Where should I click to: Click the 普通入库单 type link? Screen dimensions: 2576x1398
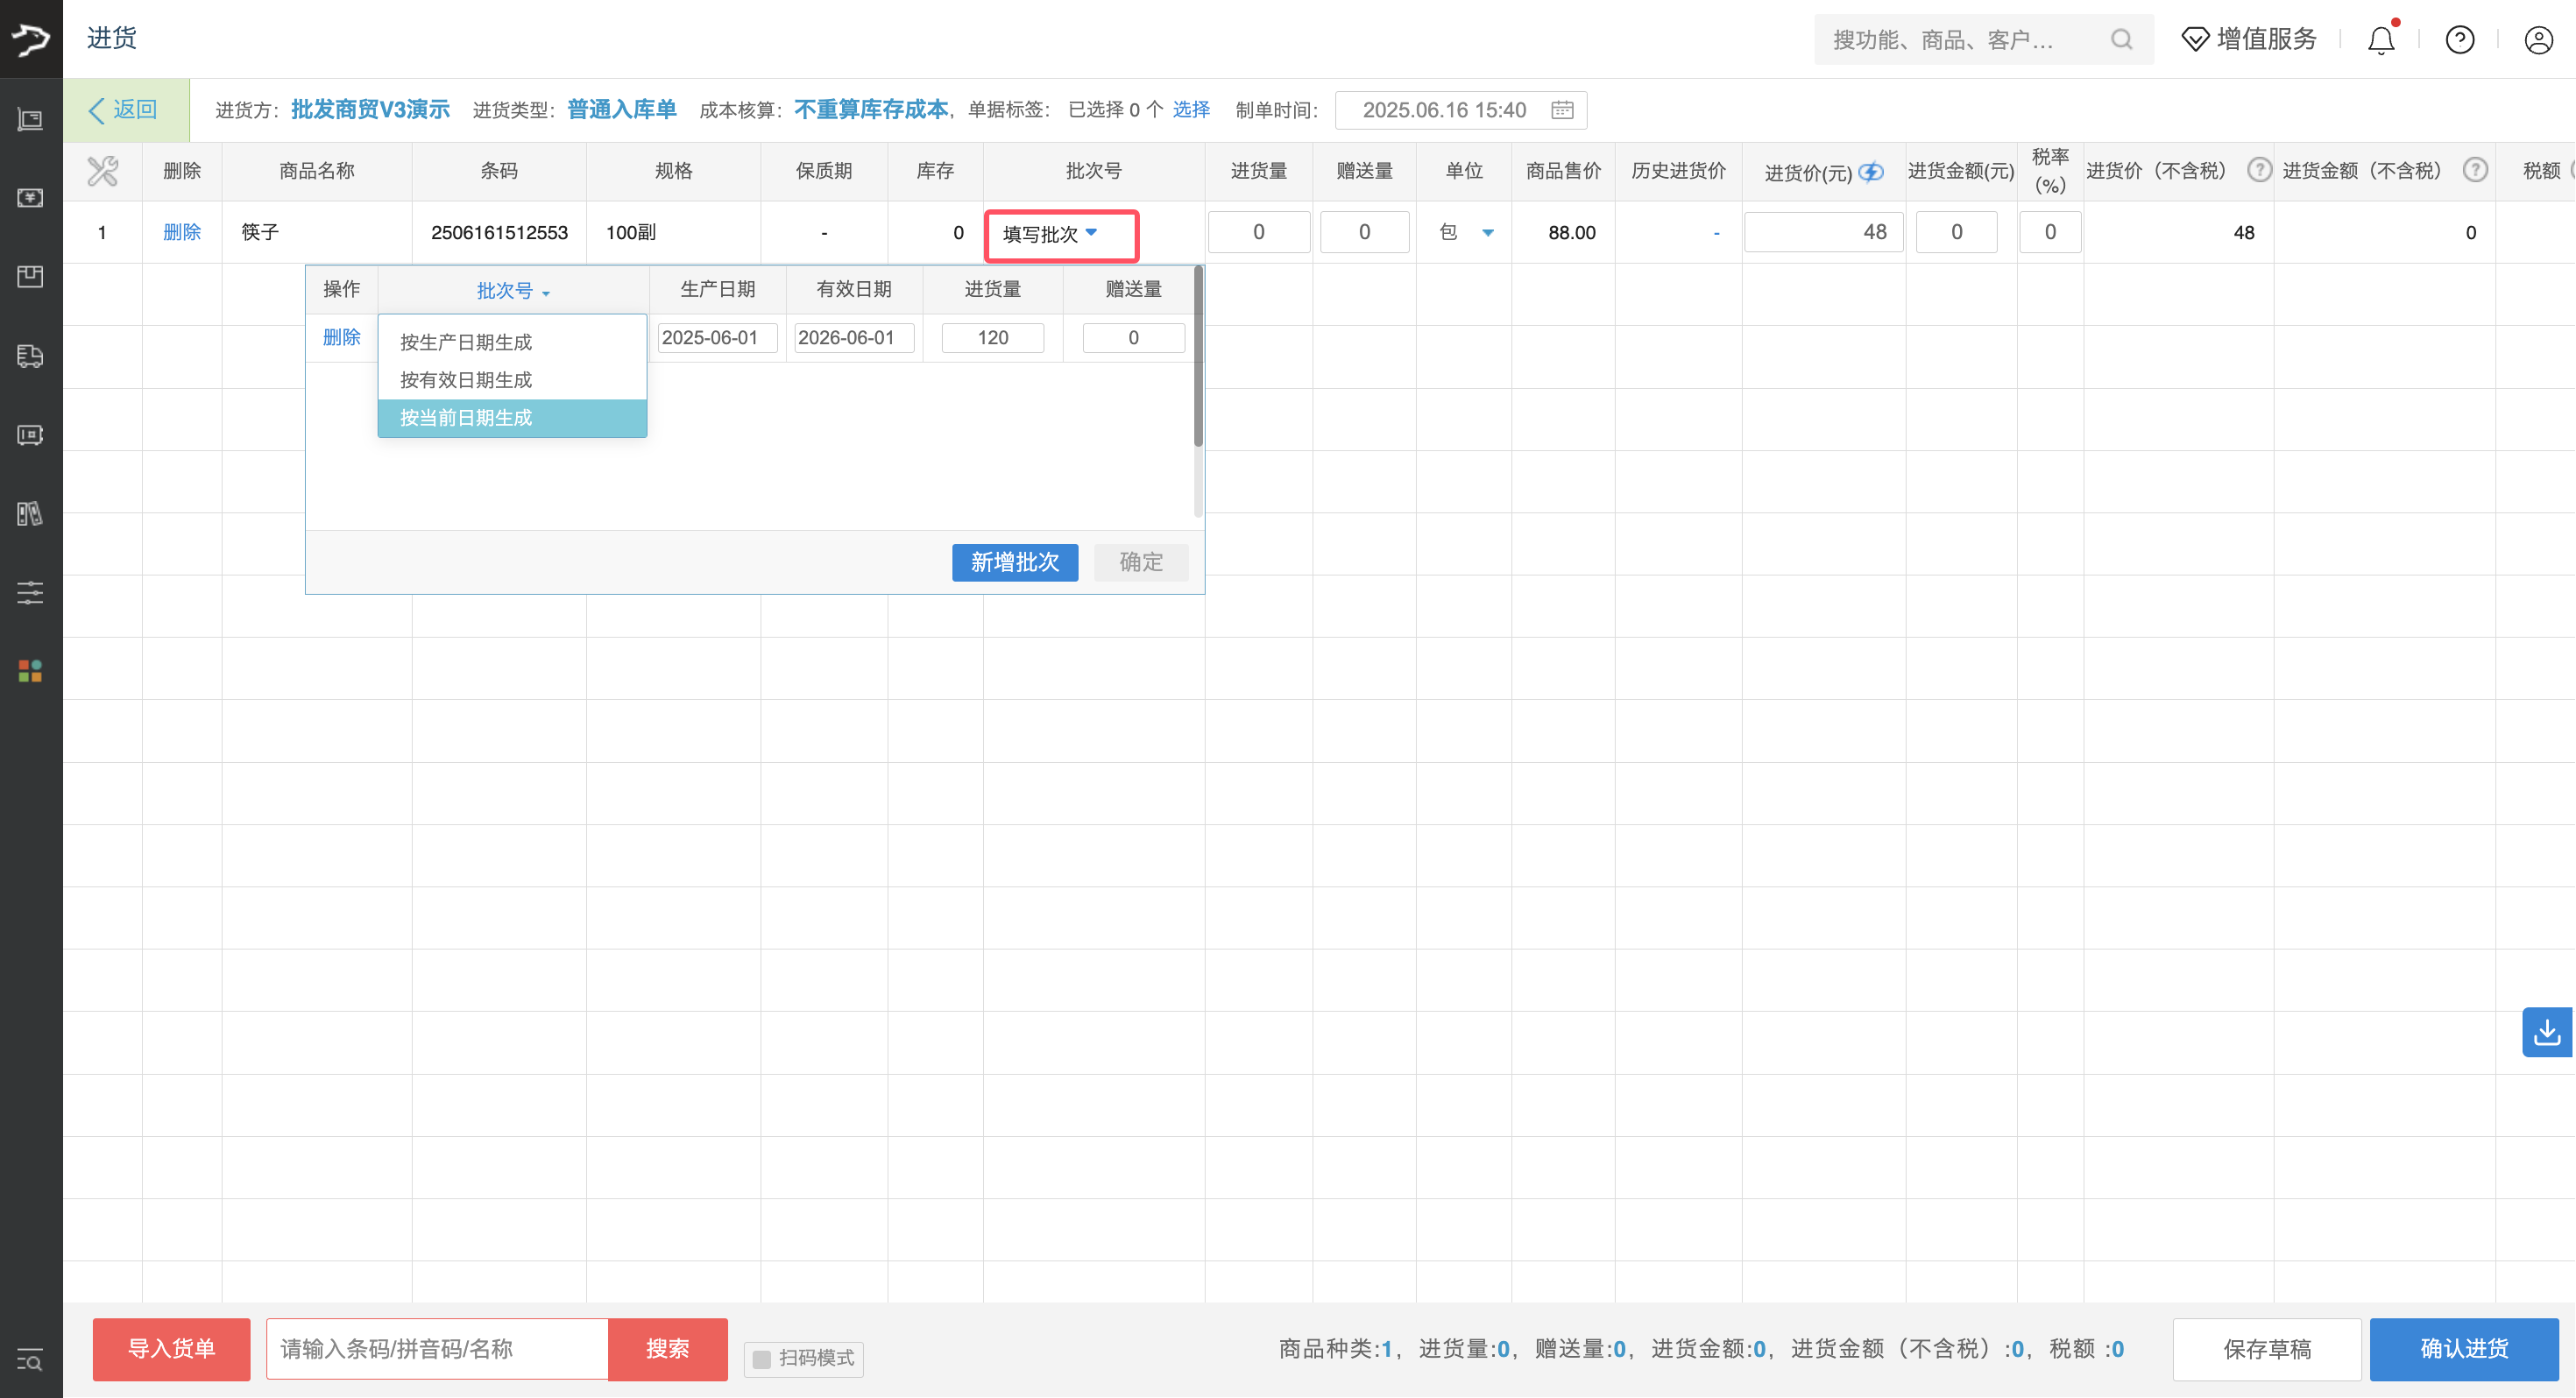tap(621, 110)
